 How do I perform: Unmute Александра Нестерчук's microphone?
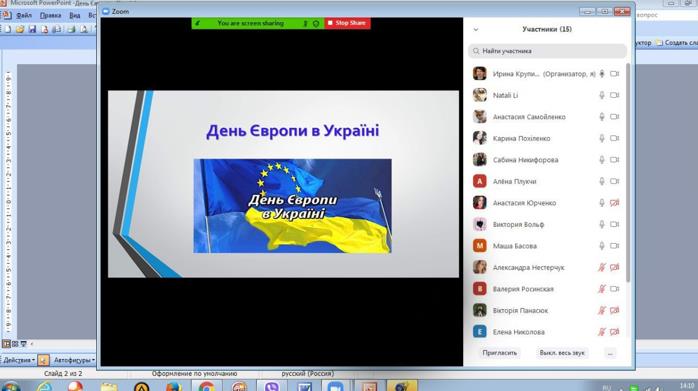pos(601,268)
